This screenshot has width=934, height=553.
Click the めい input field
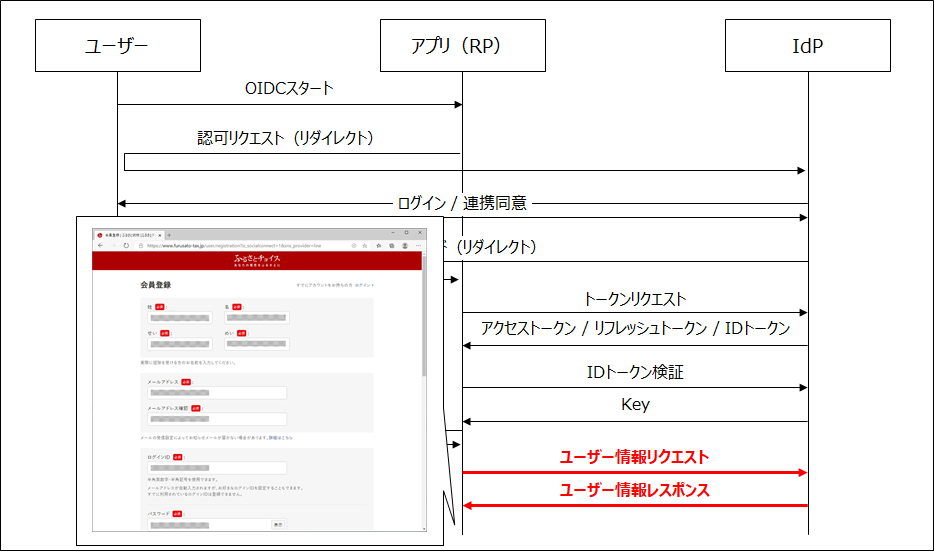coord(257,344)
